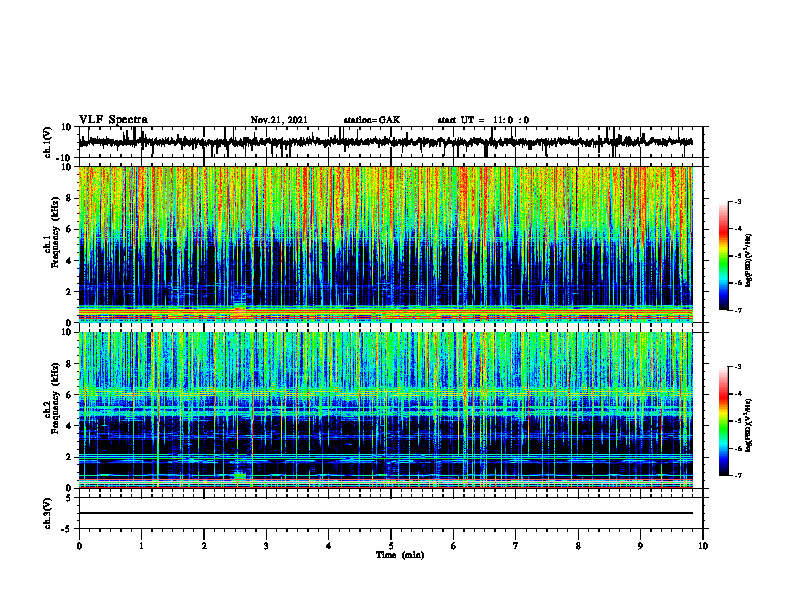Click the "5" tick on ch.3(V) axis

tap(70, 498)
